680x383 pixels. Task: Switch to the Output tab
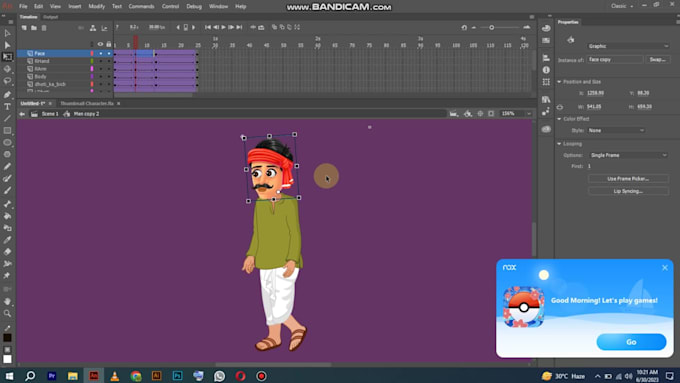pos(50,17)
